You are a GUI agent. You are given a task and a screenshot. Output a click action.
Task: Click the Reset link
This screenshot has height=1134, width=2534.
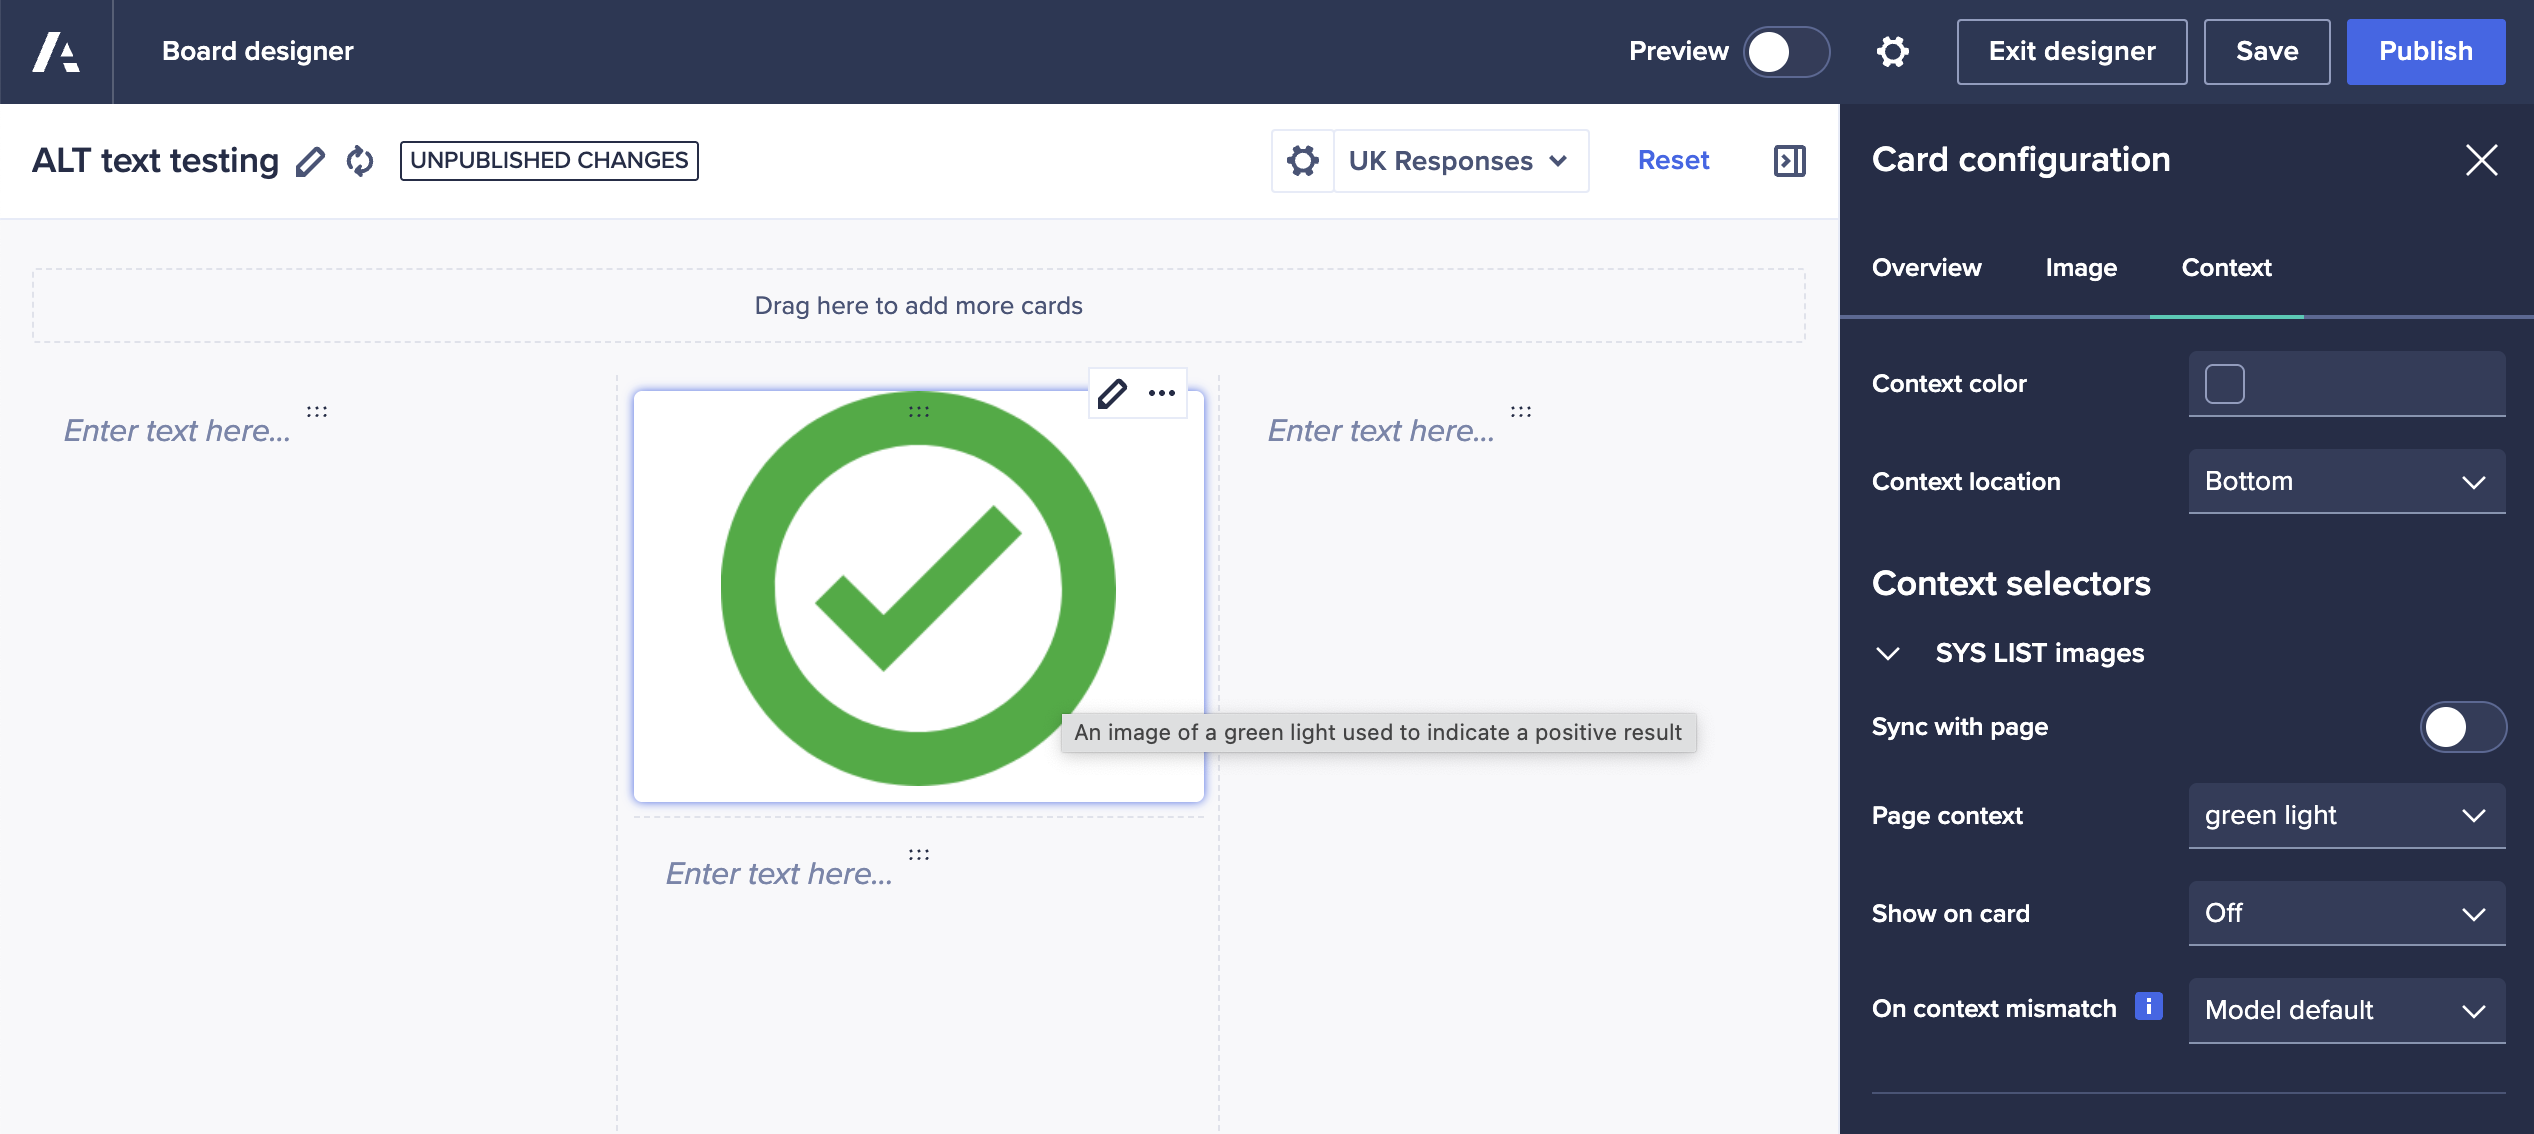(x=1673, y=161)
